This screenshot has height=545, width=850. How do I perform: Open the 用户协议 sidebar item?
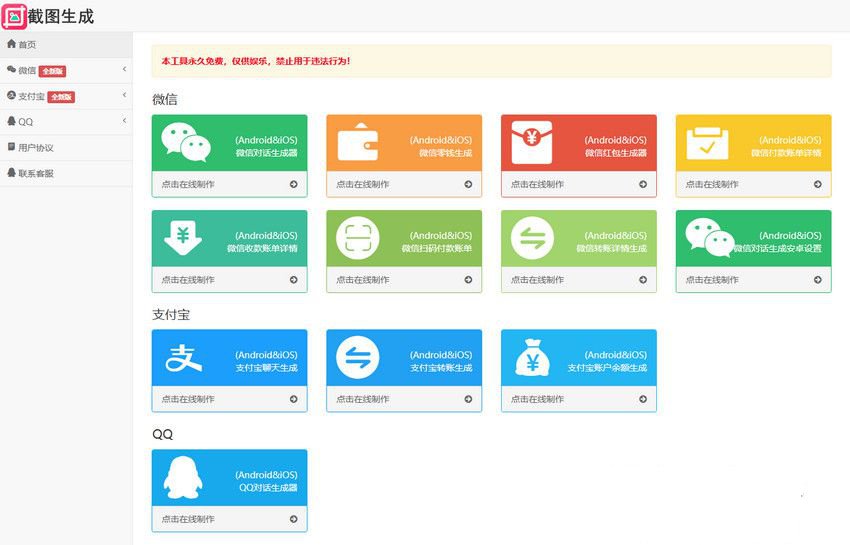66,148
